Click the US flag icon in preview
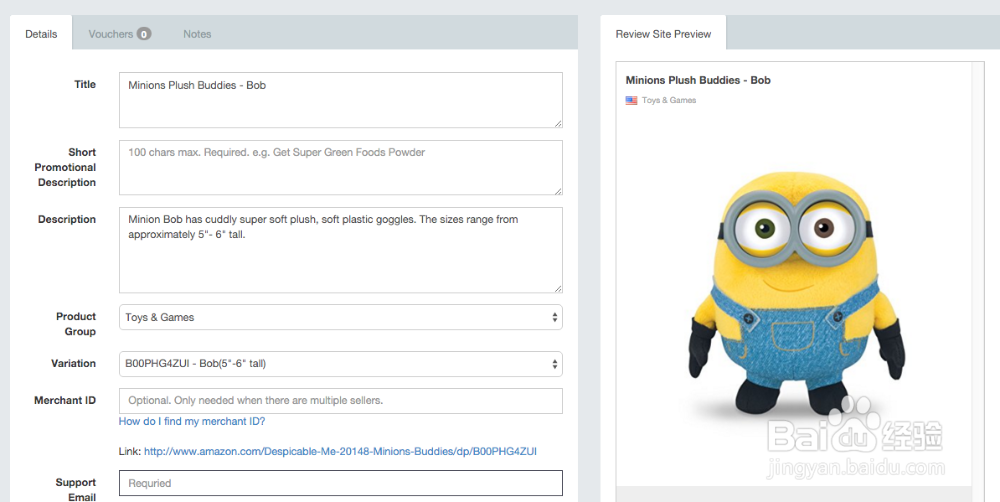Screen dimensions: 1000x502 pyautogui.click(x=631, y=100)
